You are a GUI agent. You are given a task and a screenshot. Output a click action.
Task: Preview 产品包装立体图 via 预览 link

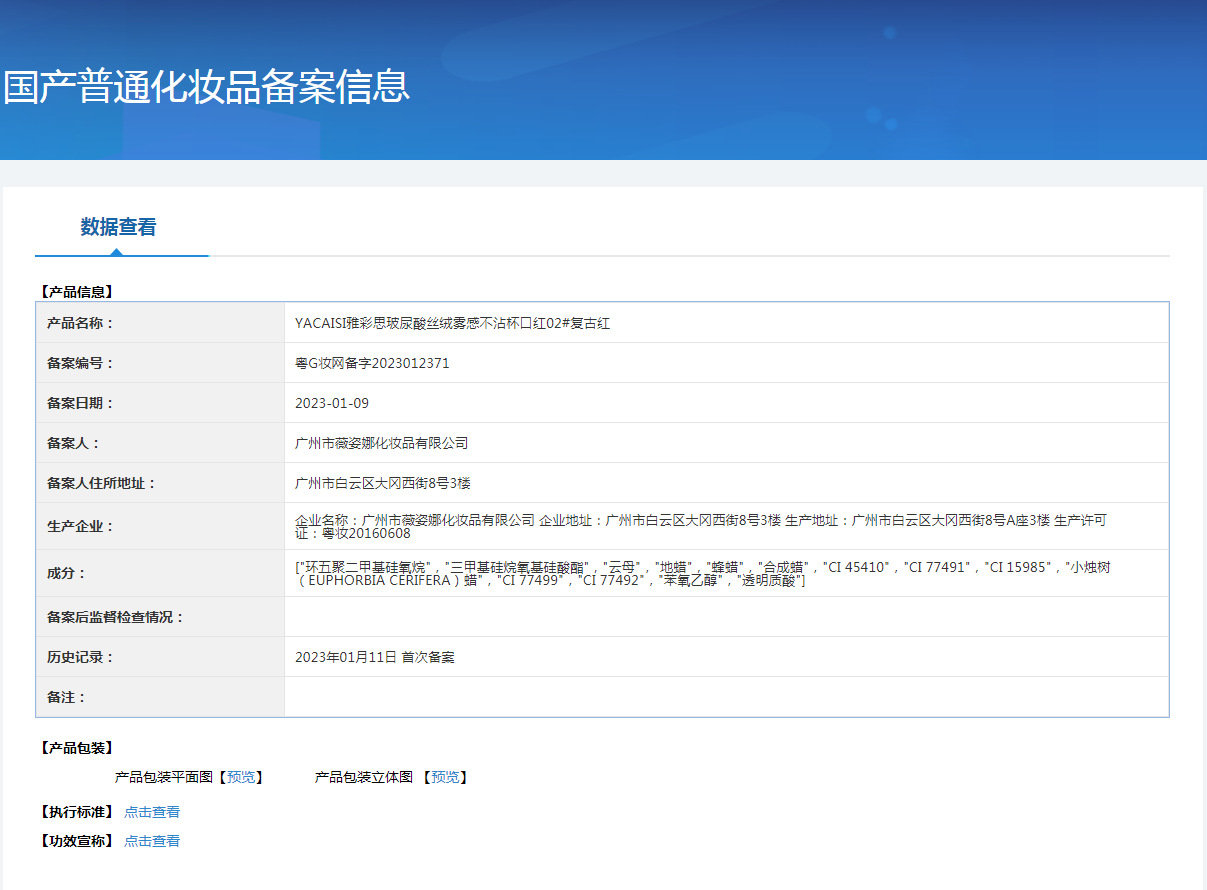pyautogui.click(x=446, y=777)
